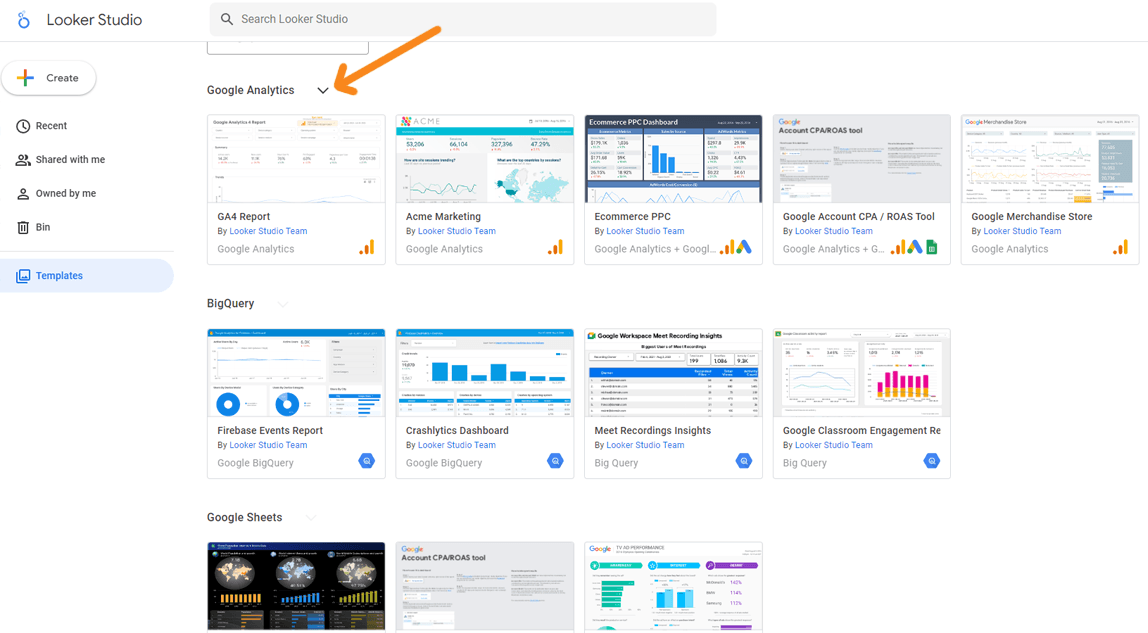Click Google Analytics icon on Acme Marketing card
The width and height of the screenshot is (1148, 633).
(x=556, y=247)
